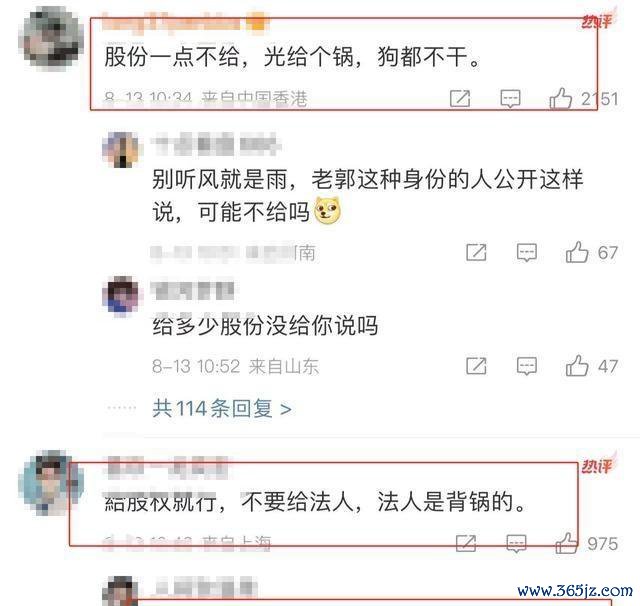Open avatar of 别听风就是雨 replier

click(120, 149)
